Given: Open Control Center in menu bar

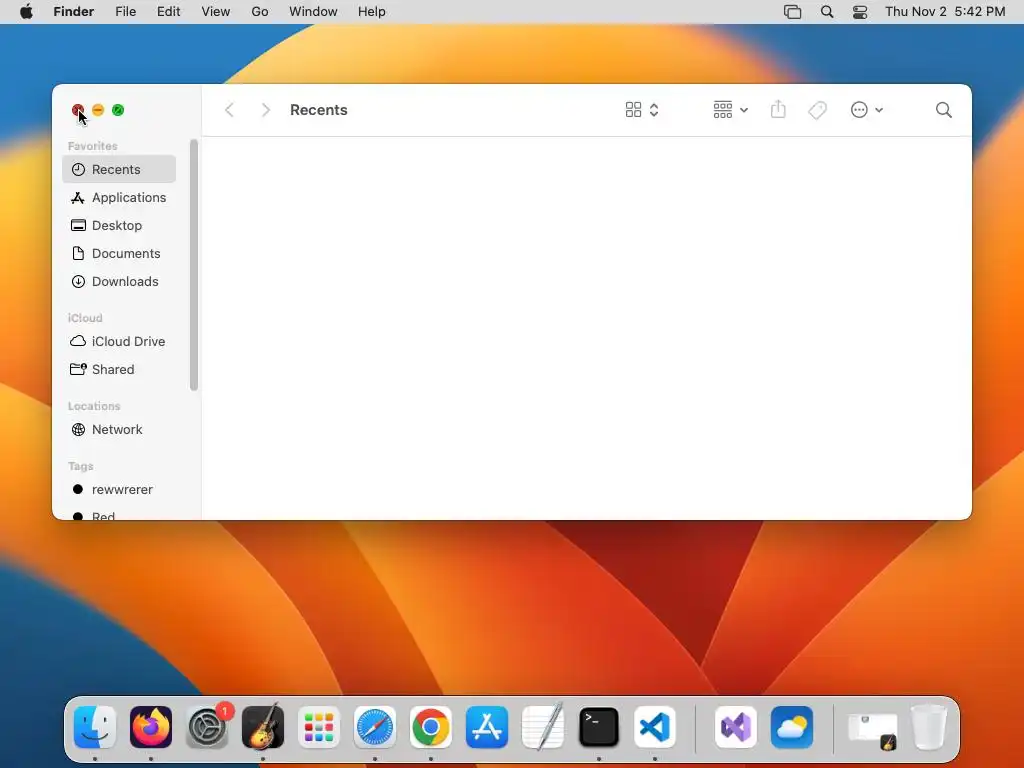Looking at the screenshot, I should (x=860, y=12).
